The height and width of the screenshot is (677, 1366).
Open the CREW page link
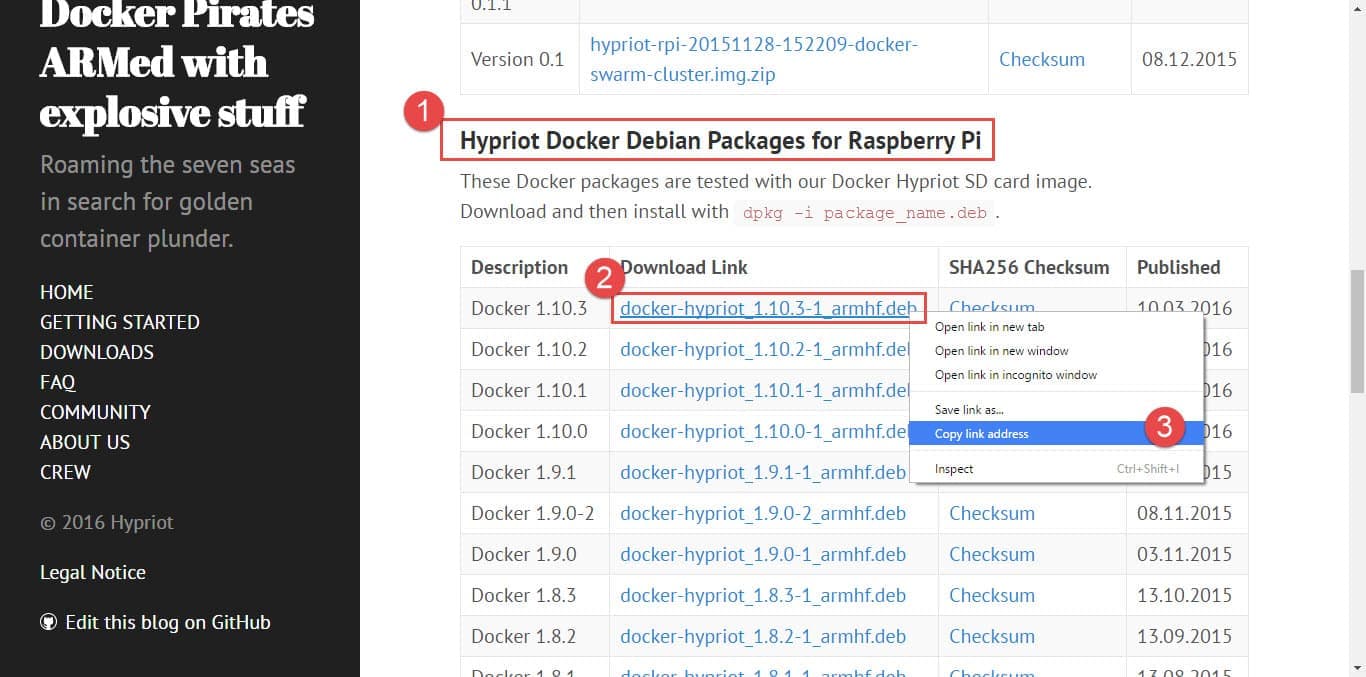coord(65,472)
